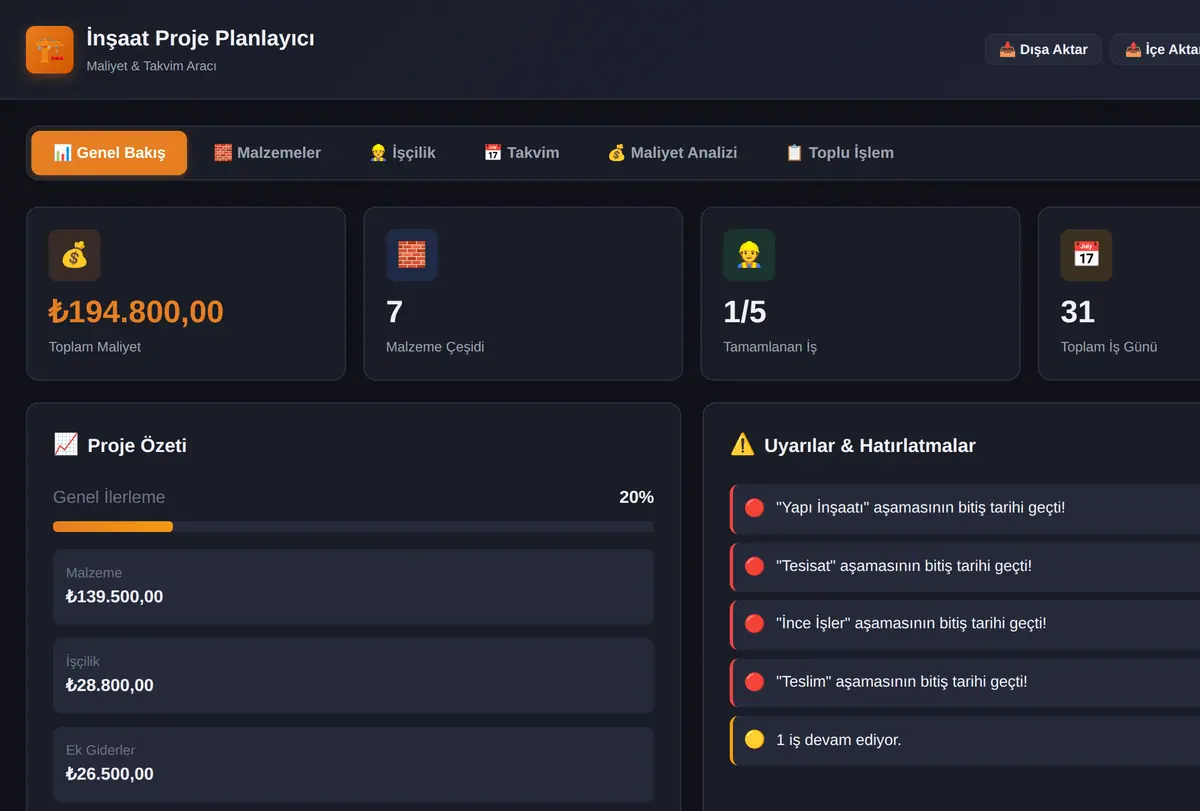The width and height of the screenshot is (1200, 811).
Task: Click the Maliyet & Takvim Aracı subtitle
Action: (x=152, y=66)
